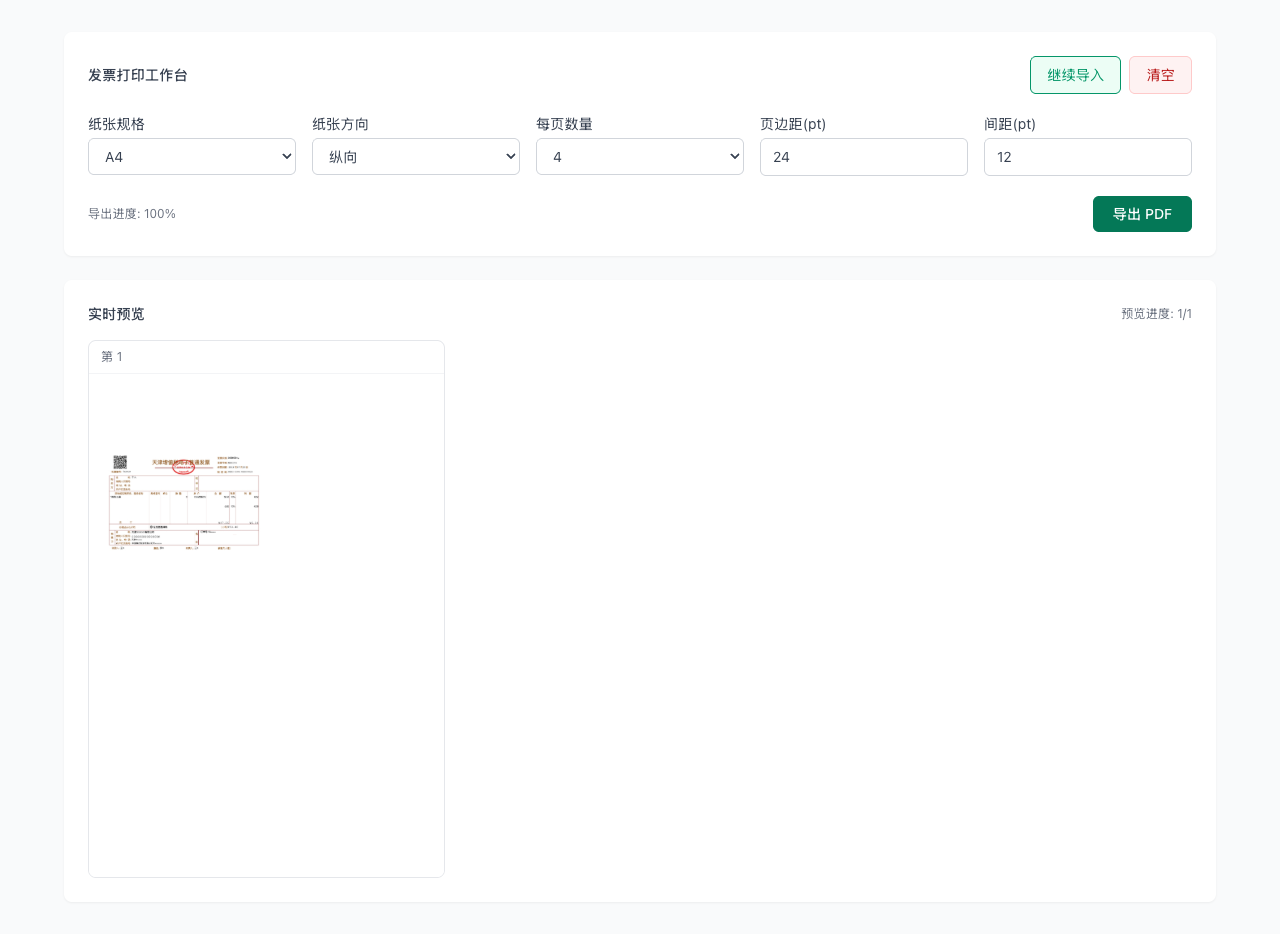Click into the 间距(pt) input field
This screenshot has width=1280, height=934.
[x=1088, y=157]
